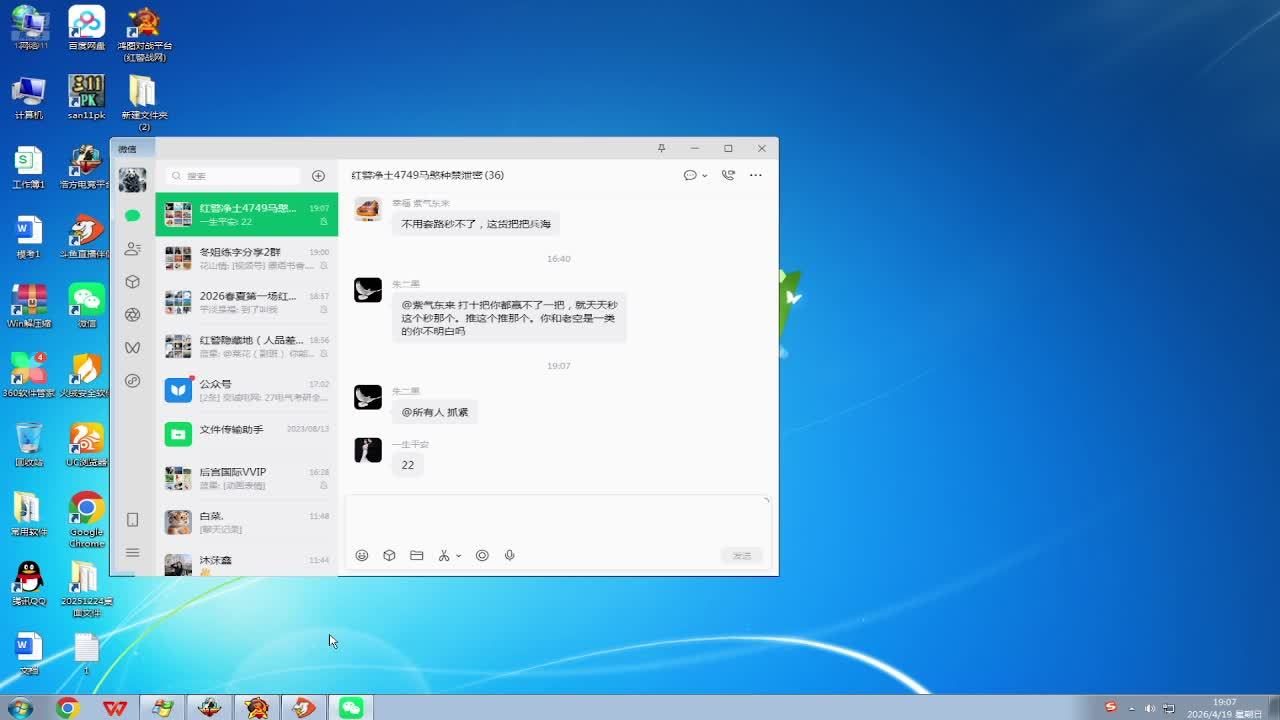Click the plus icon next to search
This screenshot has width=1280, height=720.
pyautogui.click(x=318, y=176)
